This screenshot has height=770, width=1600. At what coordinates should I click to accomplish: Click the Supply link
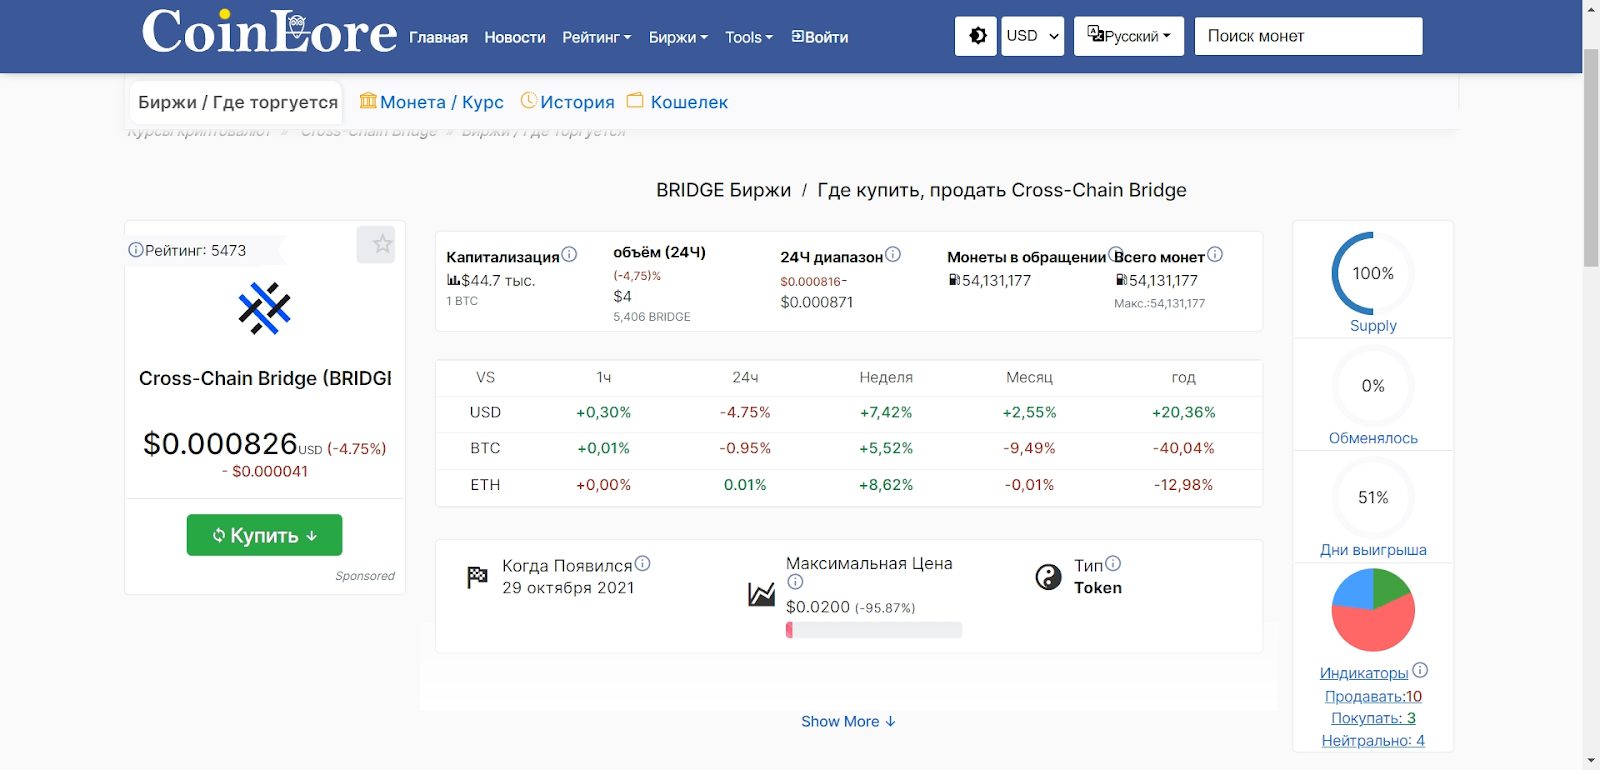click(x=1373, y=326)
